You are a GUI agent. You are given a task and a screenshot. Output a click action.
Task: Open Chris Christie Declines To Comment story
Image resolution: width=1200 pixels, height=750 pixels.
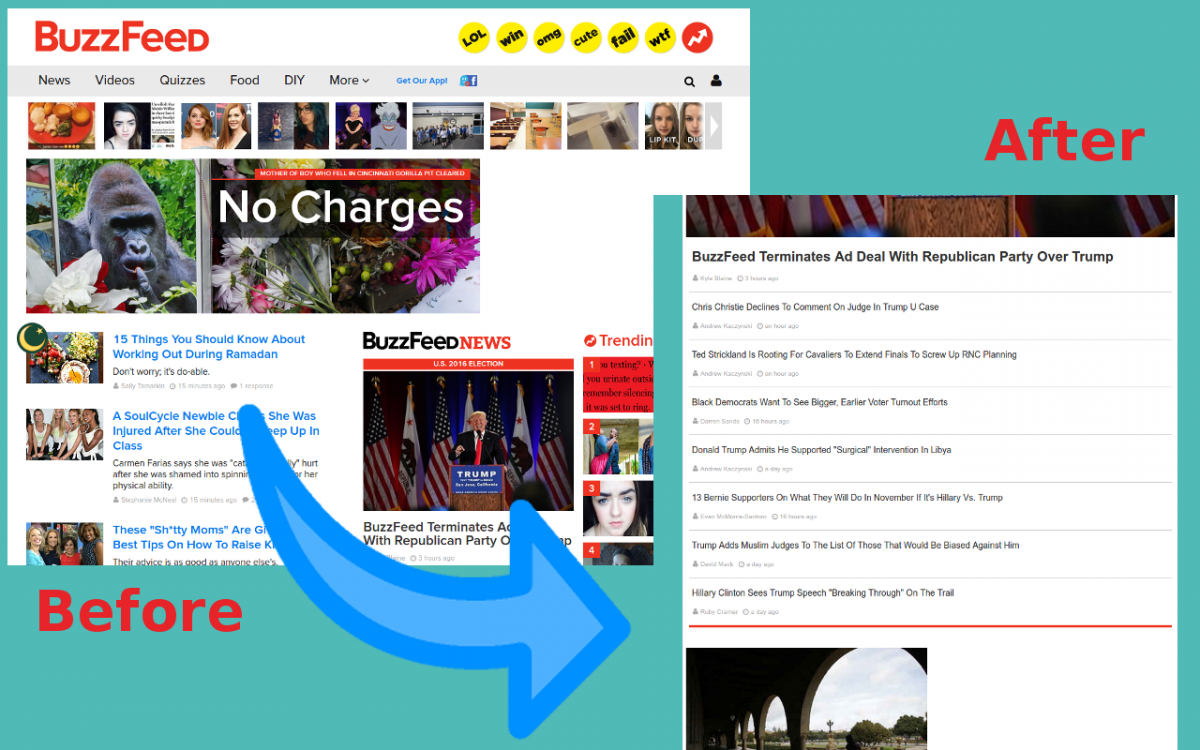point(815,307)
